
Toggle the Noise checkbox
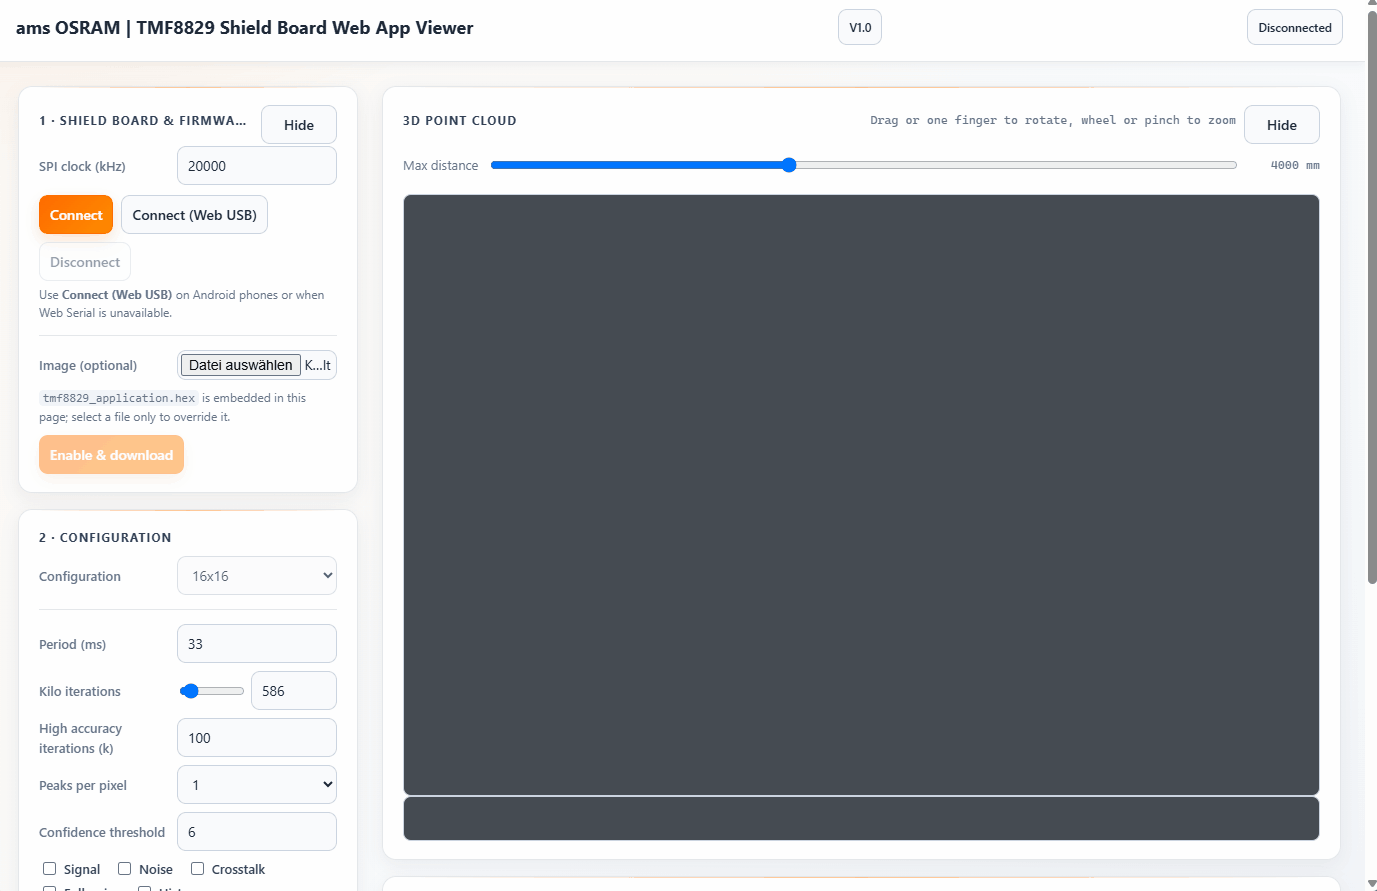(124, 869)
